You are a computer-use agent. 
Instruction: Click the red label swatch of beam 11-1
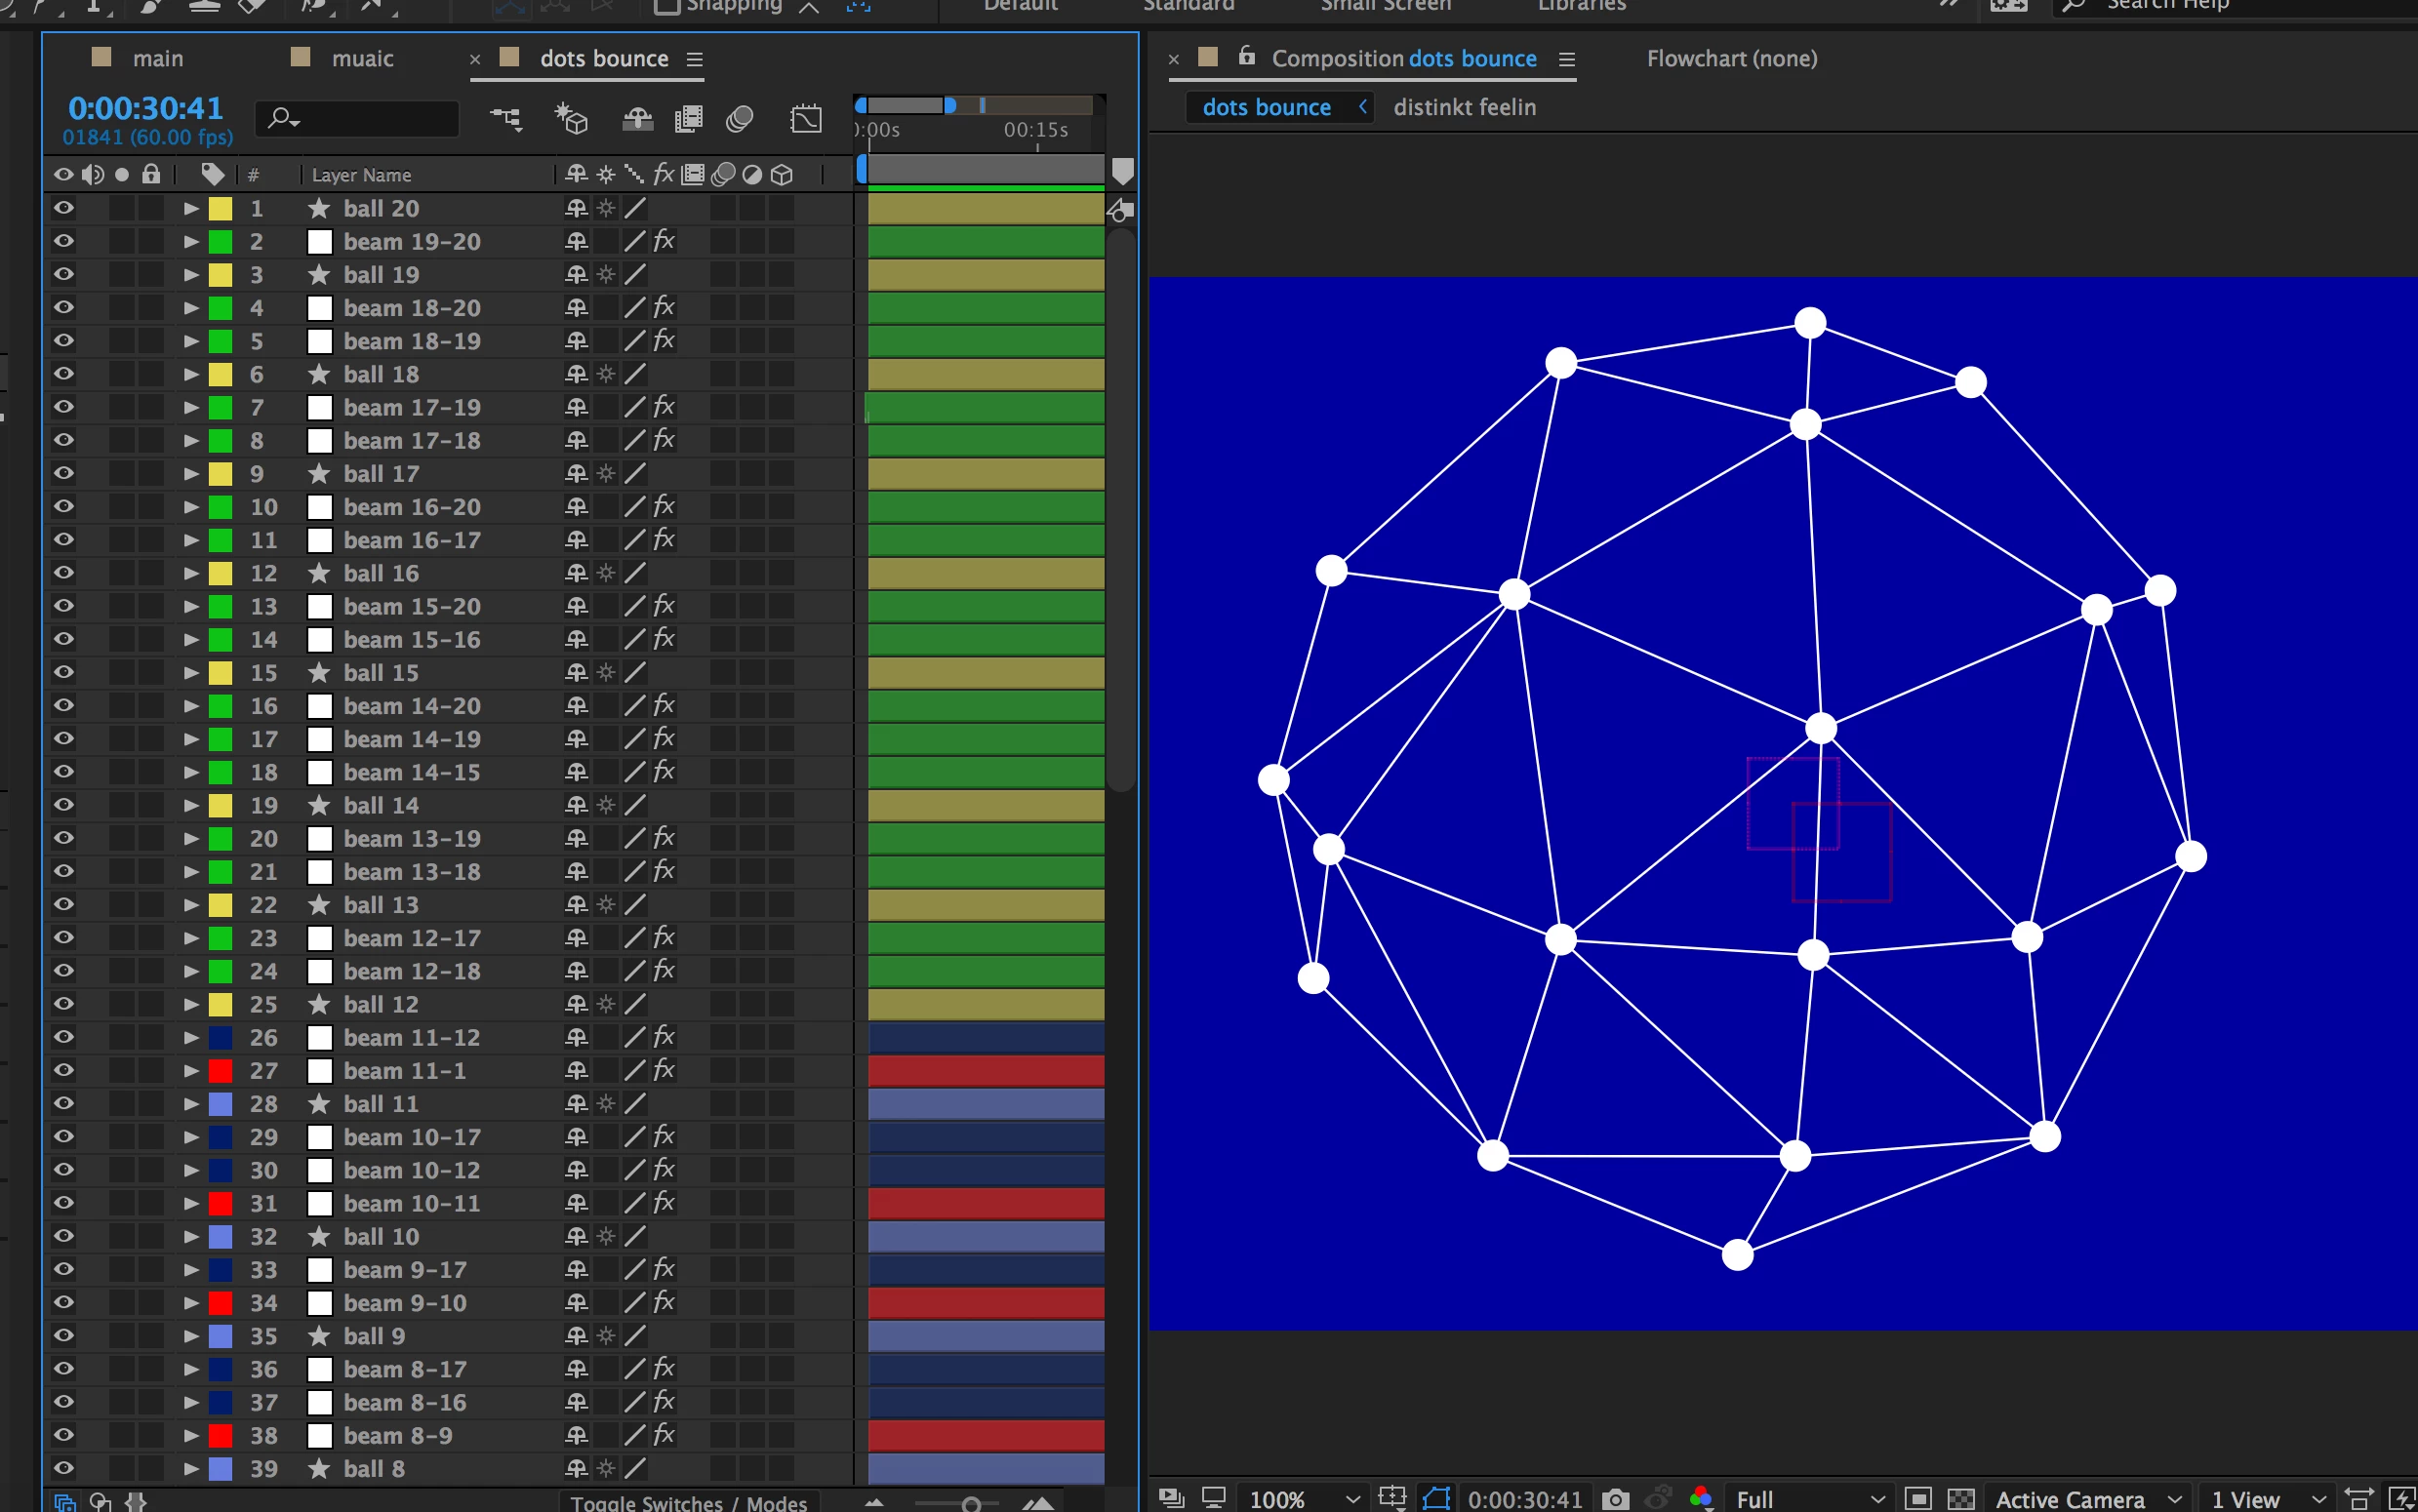point(220,1070)
